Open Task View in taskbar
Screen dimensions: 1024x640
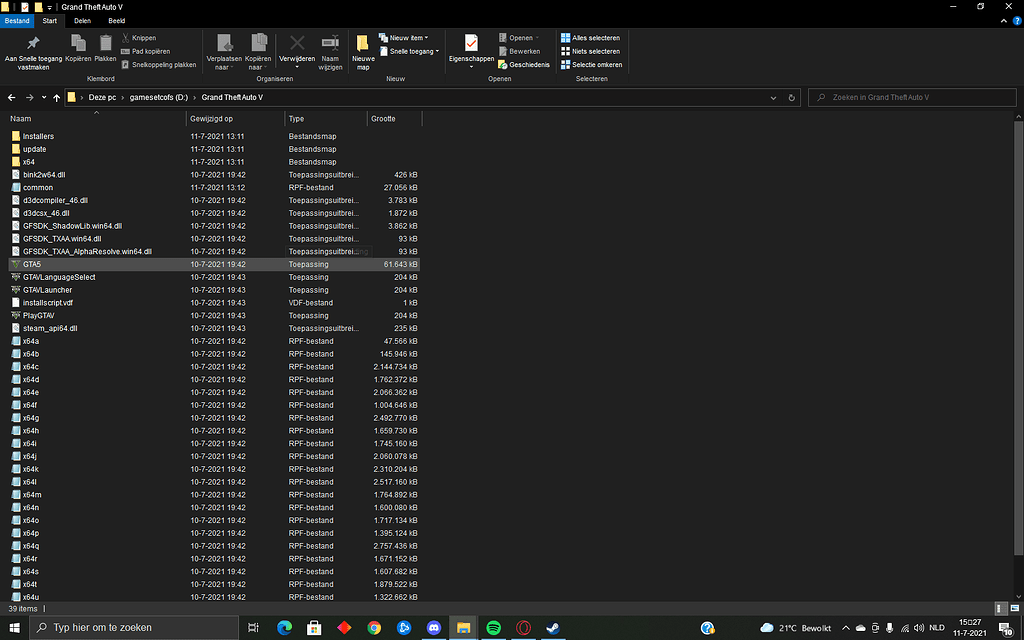coord(253,628)
